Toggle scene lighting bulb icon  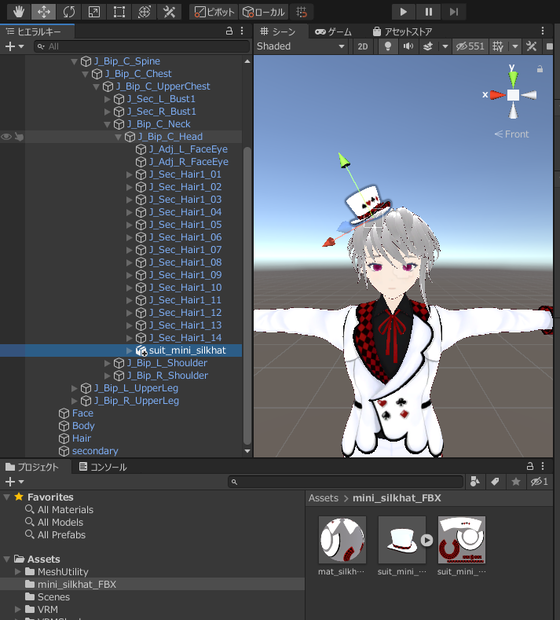(x=388, y=46)
